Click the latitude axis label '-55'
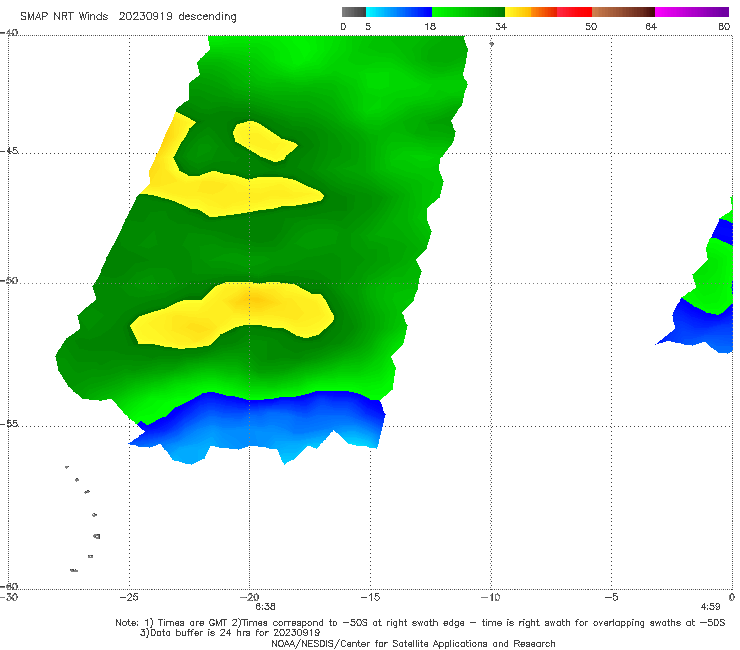 pyautogui.click(x=9, y=423)
